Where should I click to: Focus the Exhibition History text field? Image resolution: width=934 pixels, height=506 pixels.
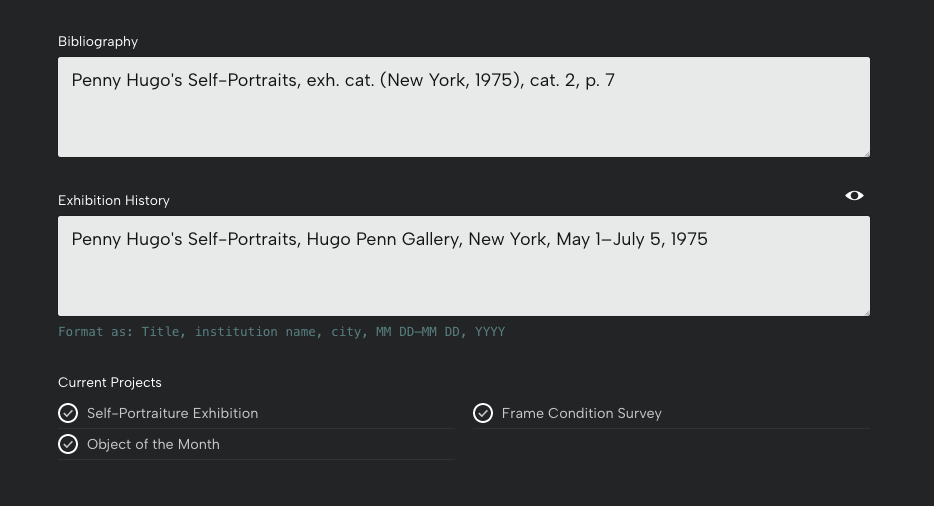[x=463, y=280]
